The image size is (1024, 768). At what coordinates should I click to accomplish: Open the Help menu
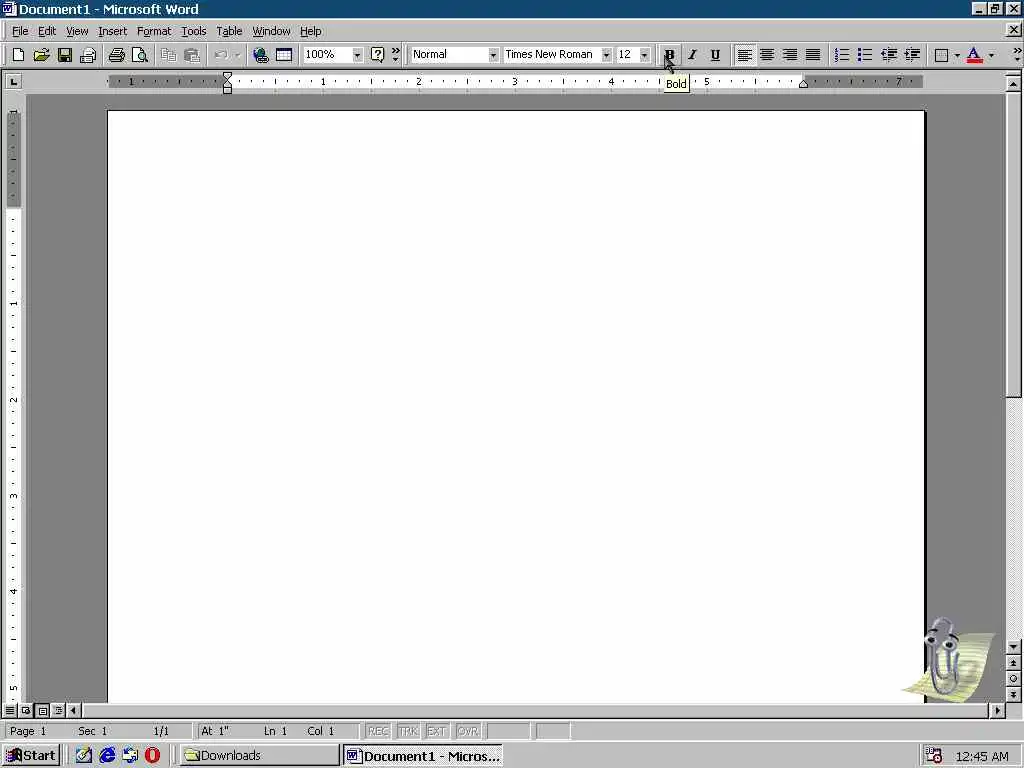pos(310,31)
